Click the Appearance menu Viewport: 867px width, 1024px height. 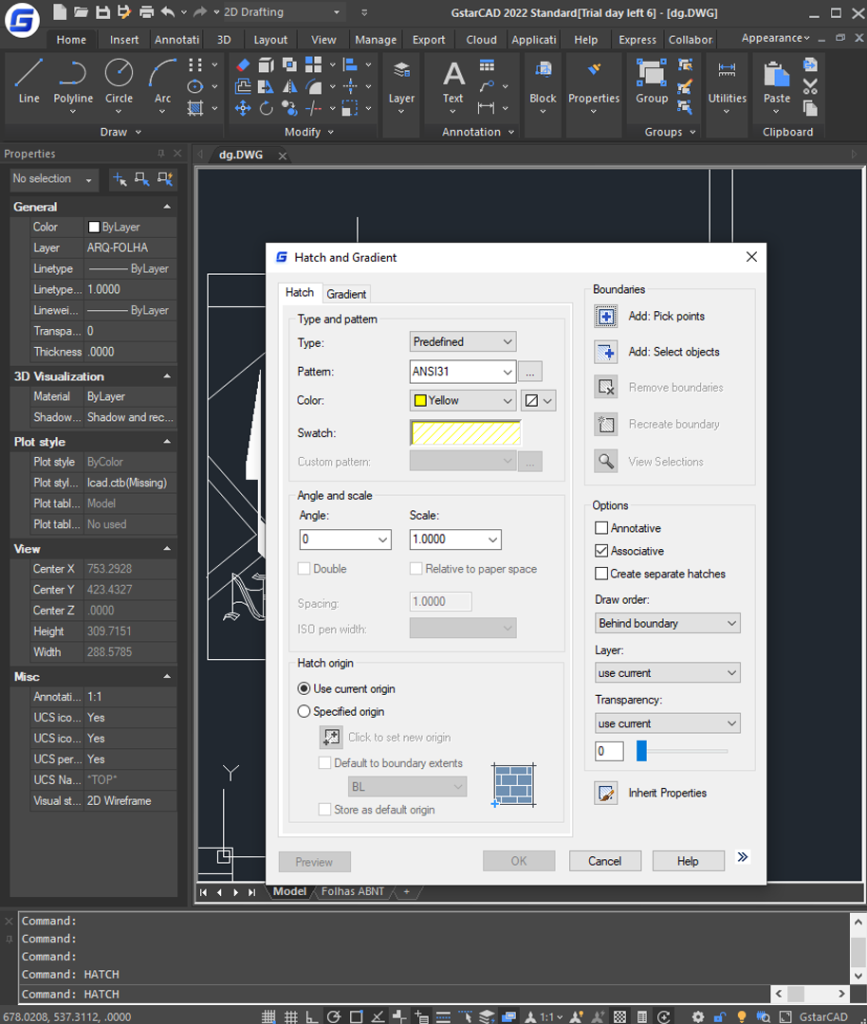click(x=775, y=38)
